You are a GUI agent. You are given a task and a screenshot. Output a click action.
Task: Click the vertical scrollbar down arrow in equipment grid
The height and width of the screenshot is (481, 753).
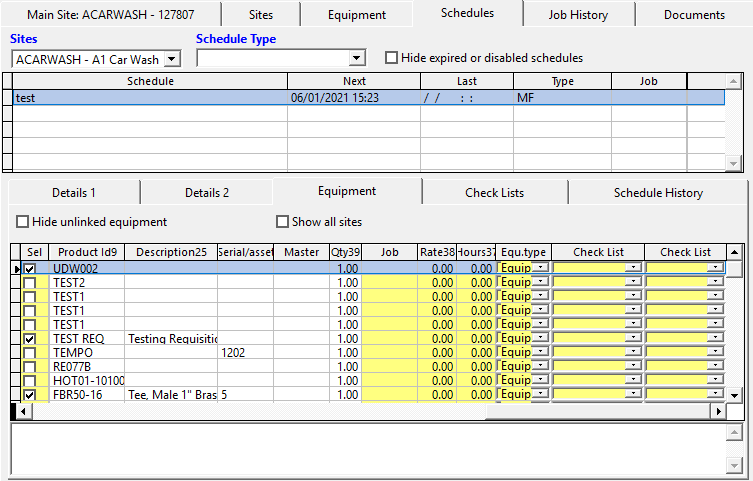pos(735,396)
